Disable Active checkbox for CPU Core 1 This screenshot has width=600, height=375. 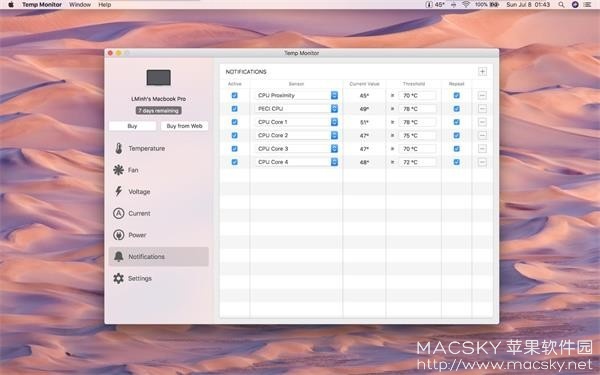click(235, 122)
